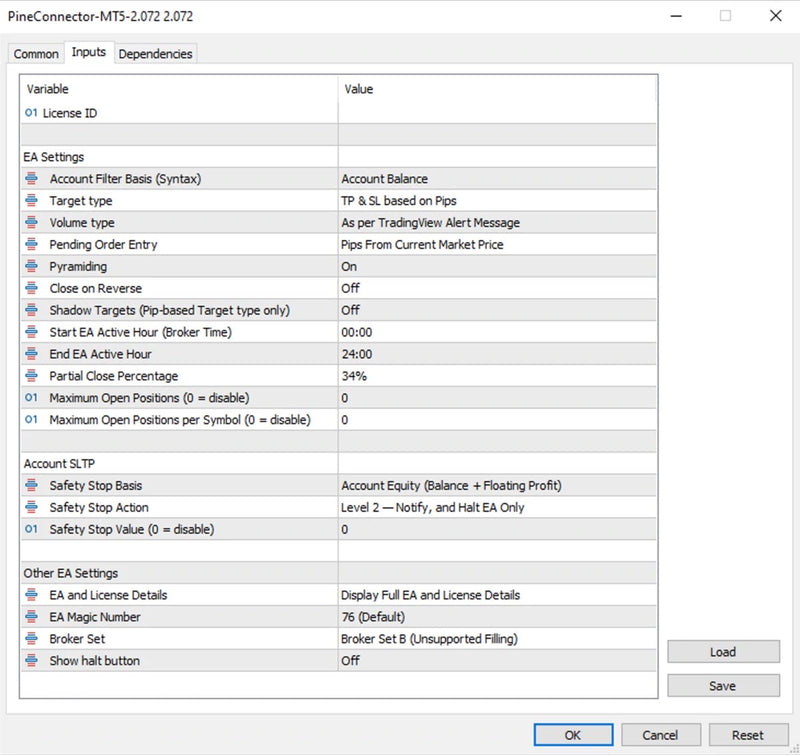Click the icon beside Pyramiding row
800x755 pixels.
click(32, 267)
